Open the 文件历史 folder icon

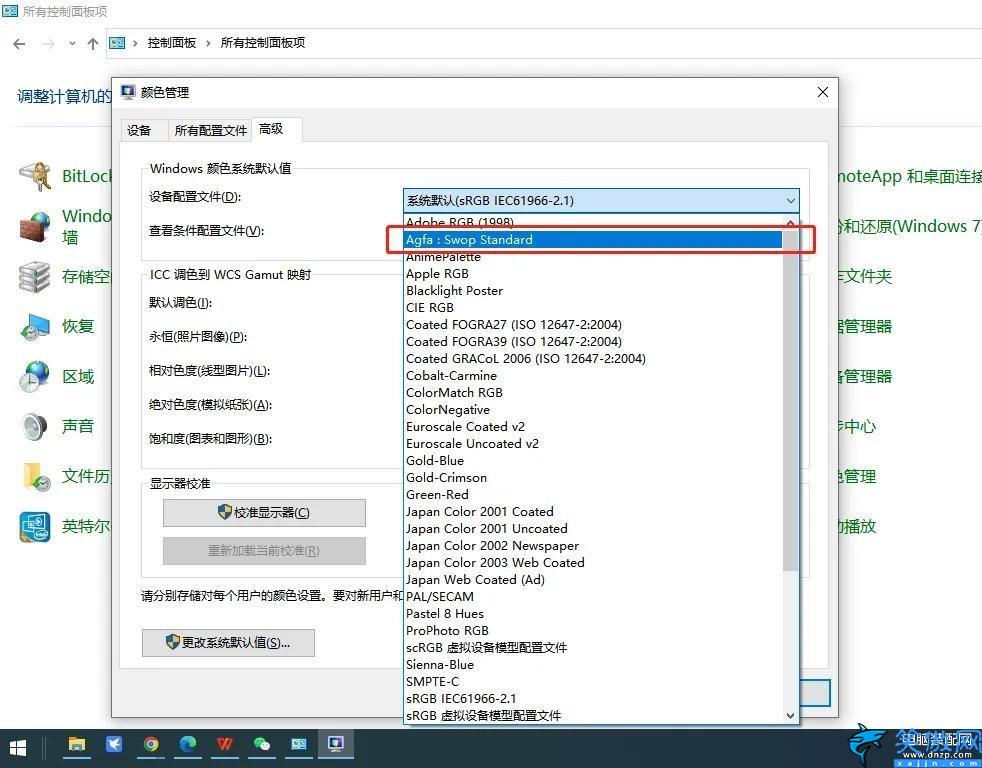point(35,477)
